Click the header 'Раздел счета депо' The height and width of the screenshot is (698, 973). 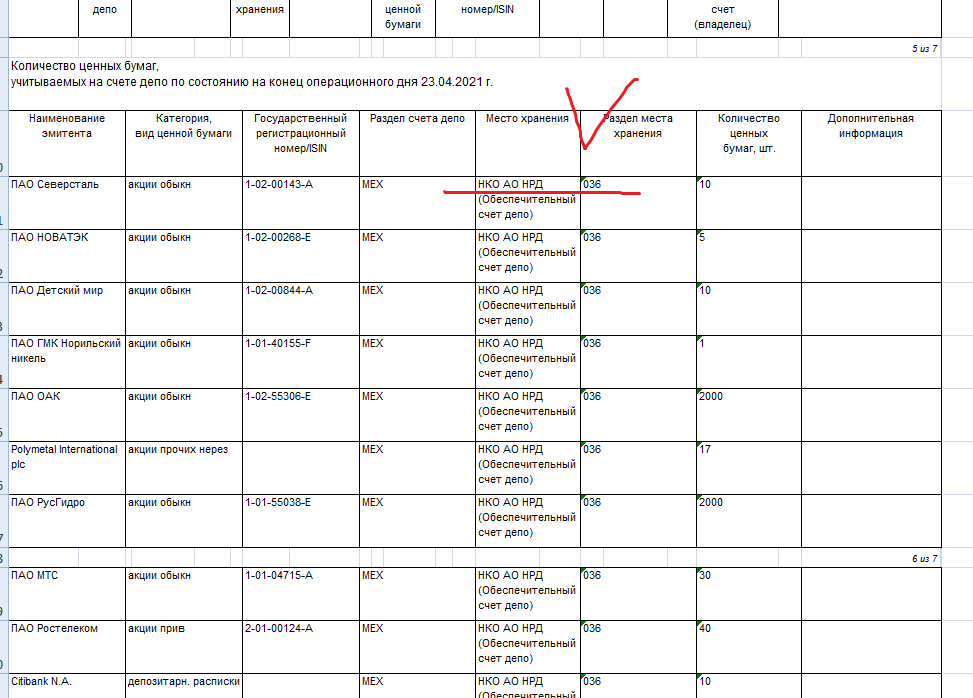[x=418, y=143]
